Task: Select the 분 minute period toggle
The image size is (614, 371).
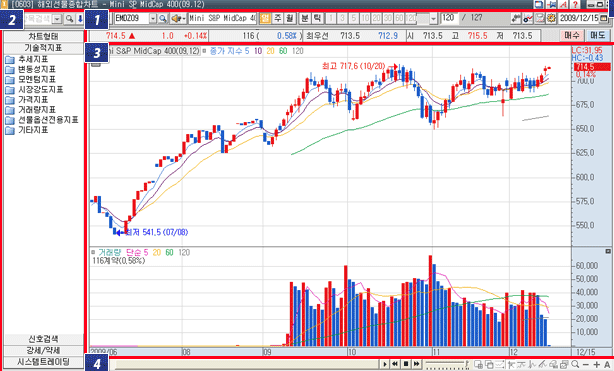Action: 305,18
